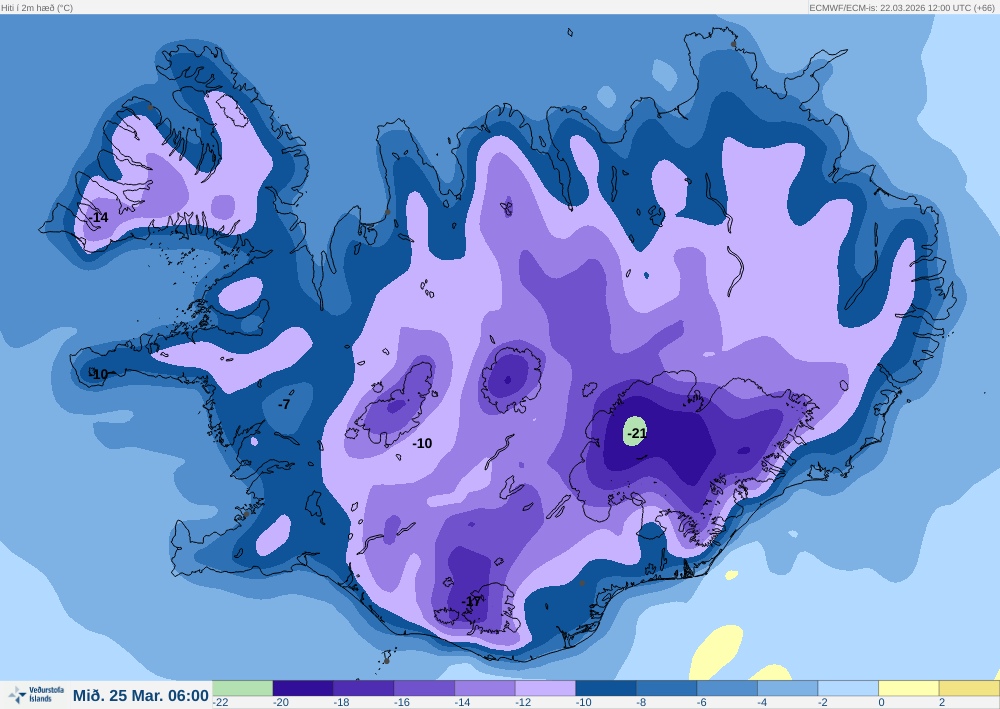This screenshot has height=709, width=1000.
Task: Click the -17 temperature label on the map
Action: (472, 602)
